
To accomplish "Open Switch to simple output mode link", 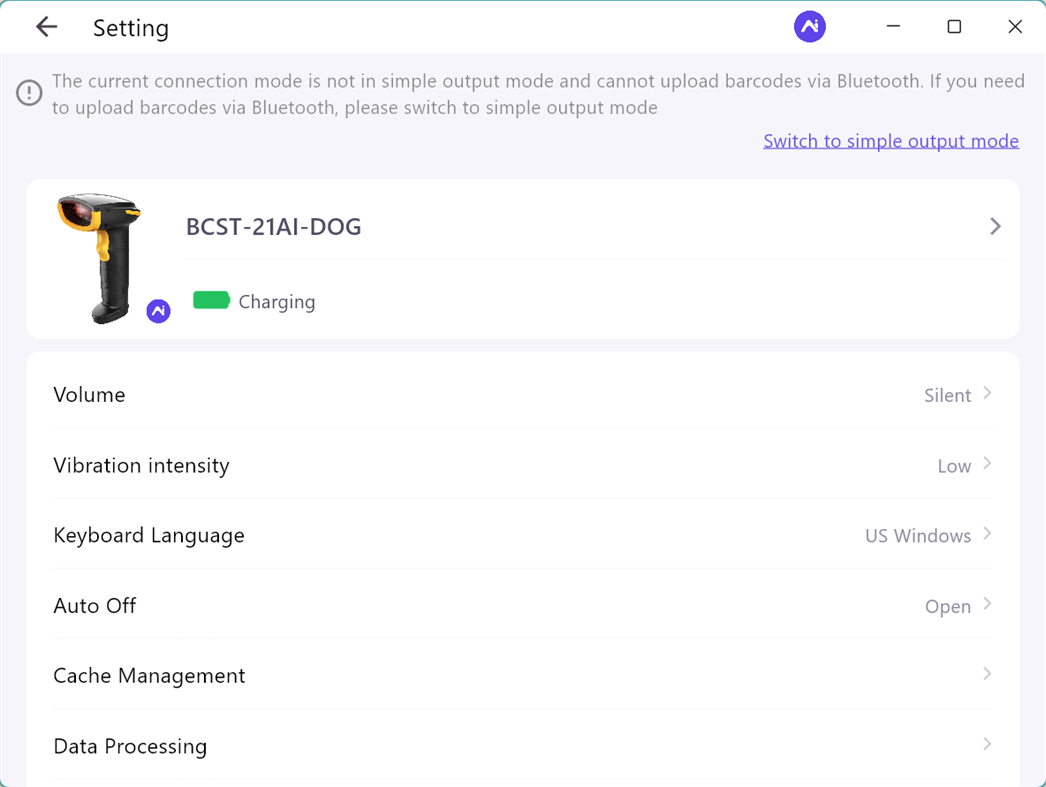I will [x=890, y=141].
